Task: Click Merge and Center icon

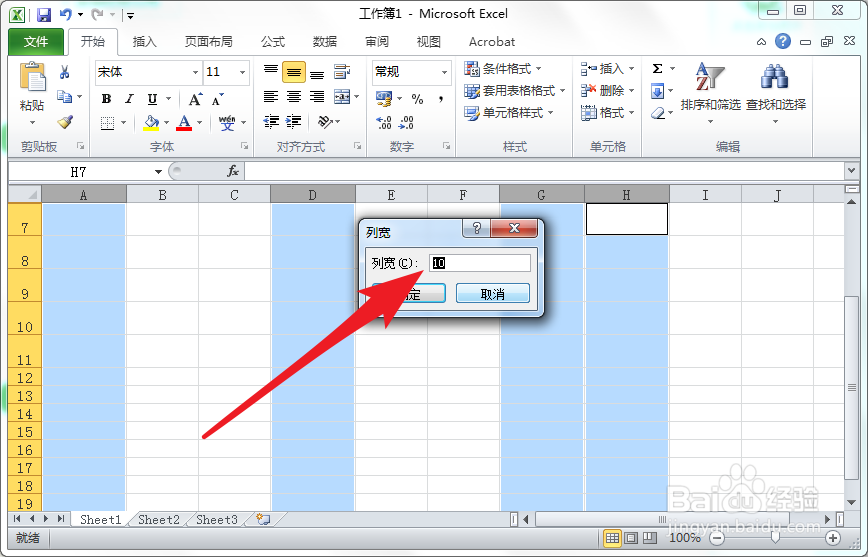Action: coord(342,97)
